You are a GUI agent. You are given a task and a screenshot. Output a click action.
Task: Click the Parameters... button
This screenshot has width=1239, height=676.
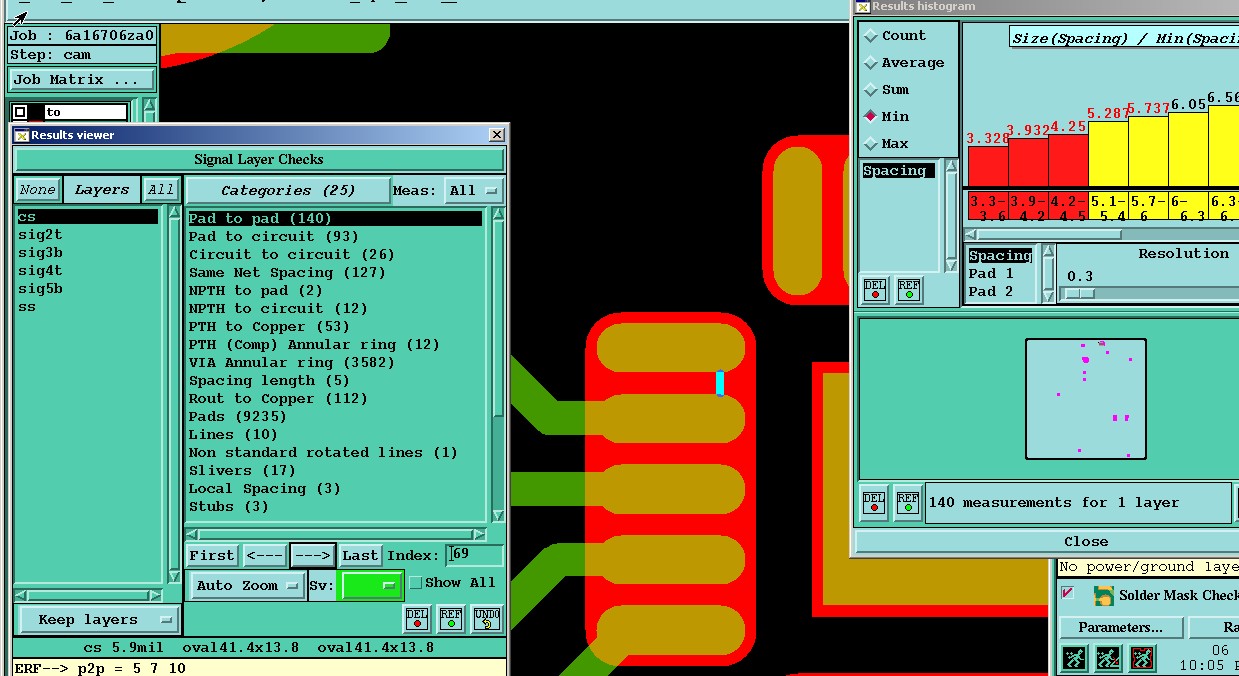pyautogui.click(x=1120, y=628)
